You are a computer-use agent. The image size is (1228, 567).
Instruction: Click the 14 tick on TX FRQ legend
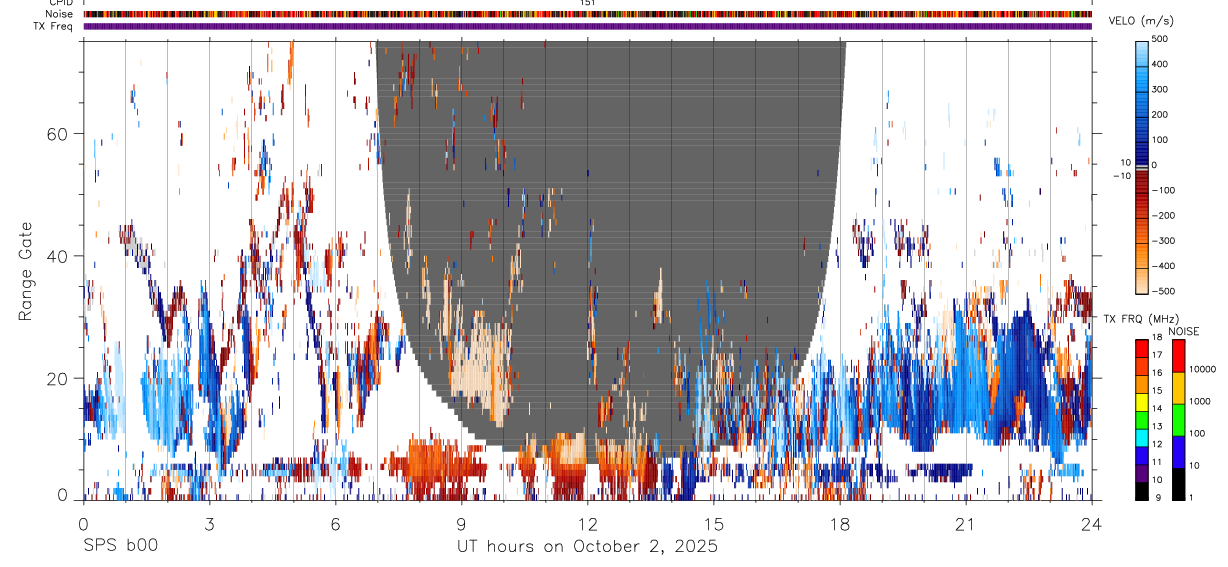[x=1158, y=409]
